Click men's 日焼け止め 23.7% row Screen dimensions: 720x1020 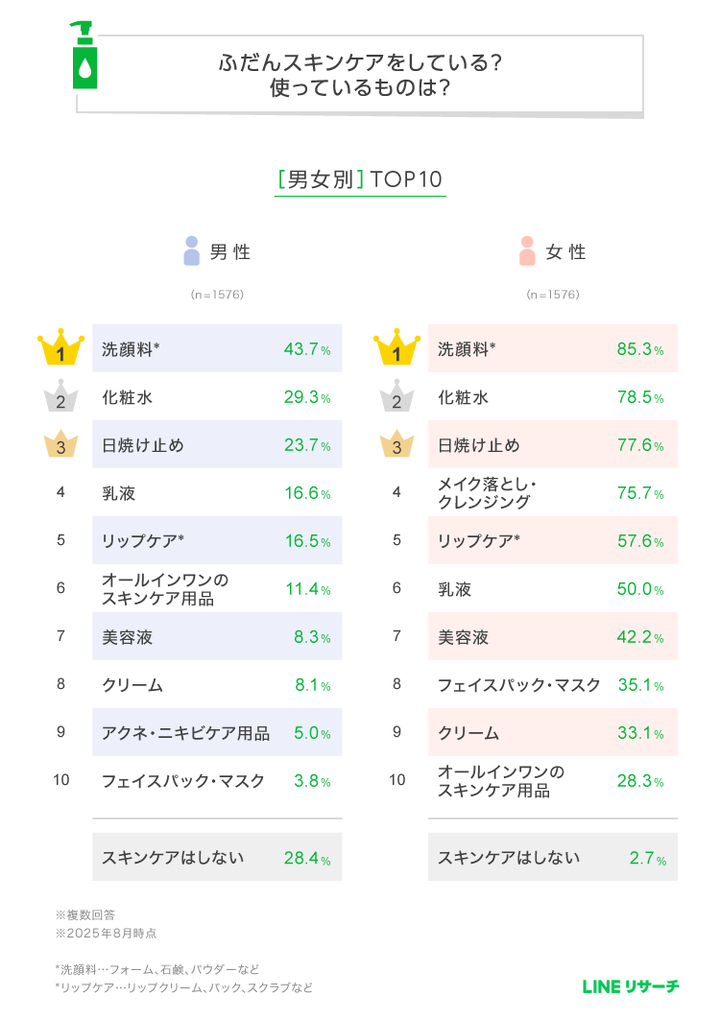pyautogui.click(x=217, y=444)
